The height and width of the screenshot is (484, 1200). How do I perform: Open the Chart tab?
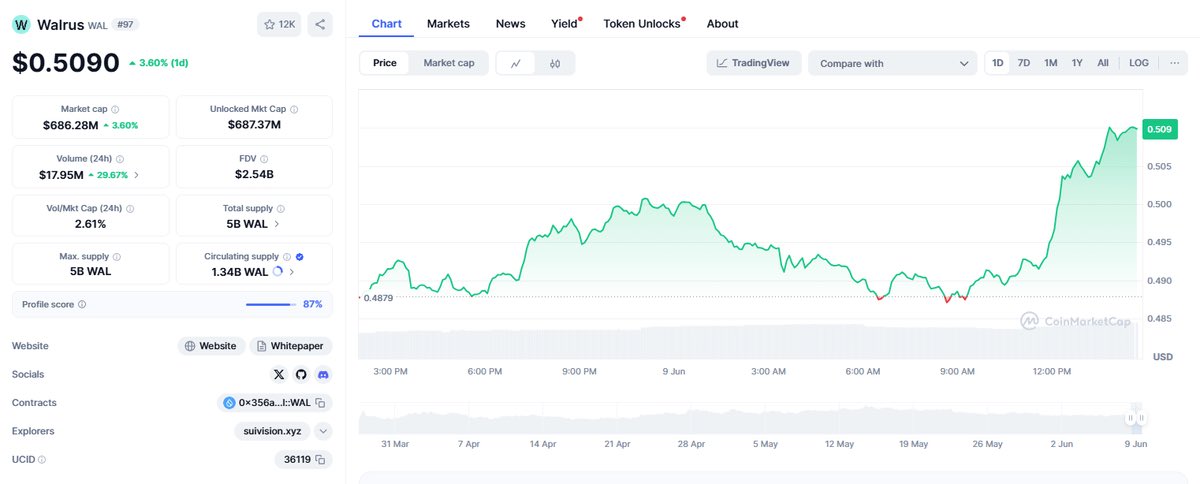pos(386,23)
